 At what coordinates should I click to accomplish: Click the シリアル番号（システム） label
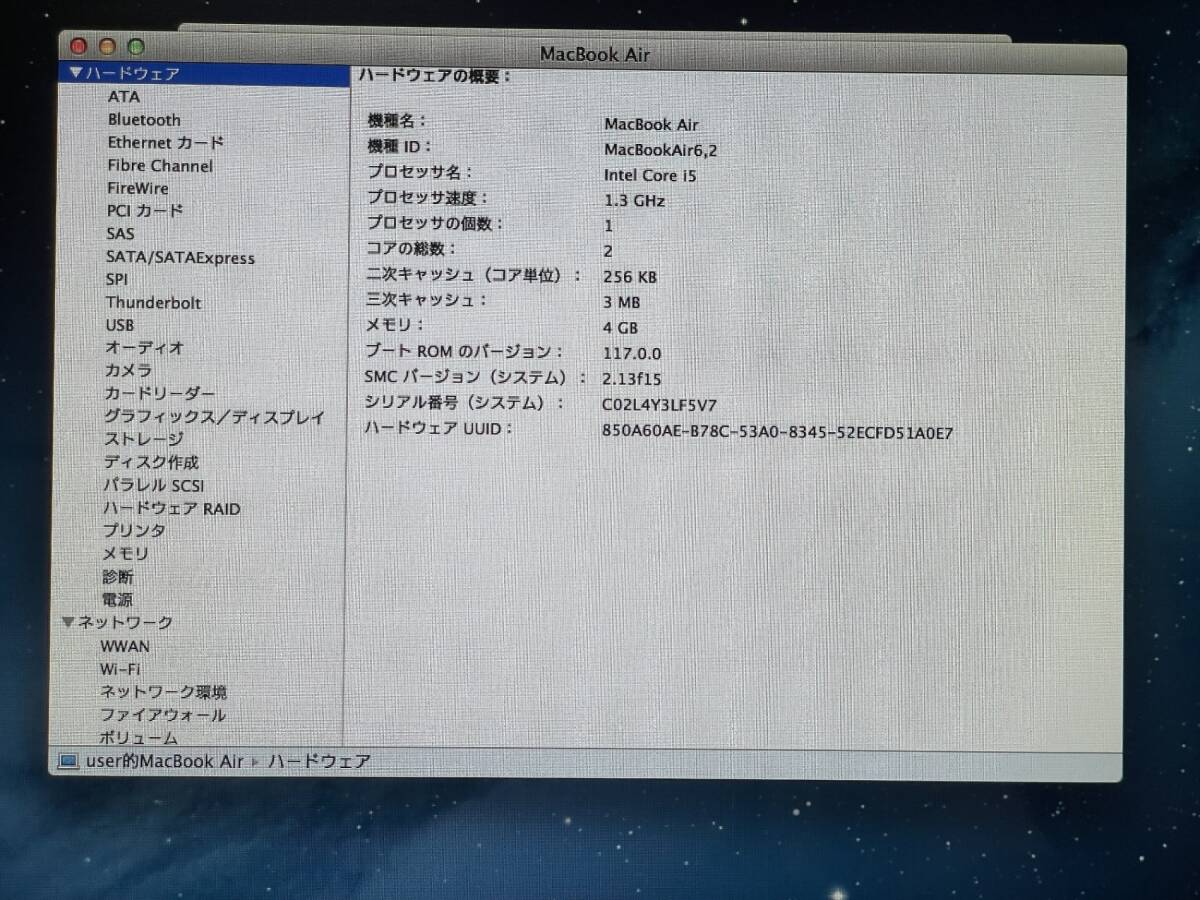pyautogui.click(x=465, y=402)
